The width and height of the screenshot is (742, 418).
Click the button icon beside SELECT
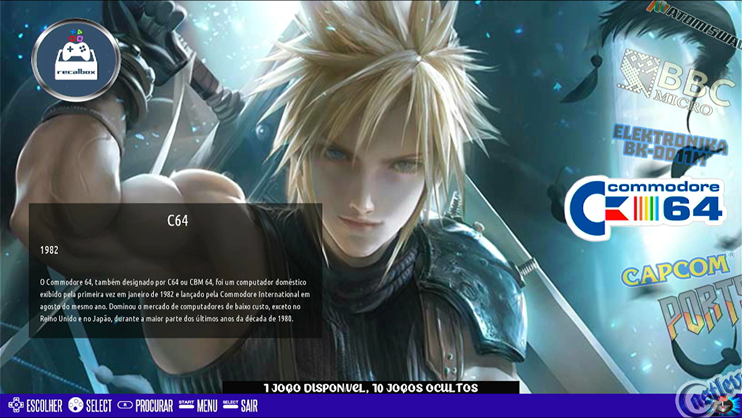pyautogui.click(x=75, y=405)
